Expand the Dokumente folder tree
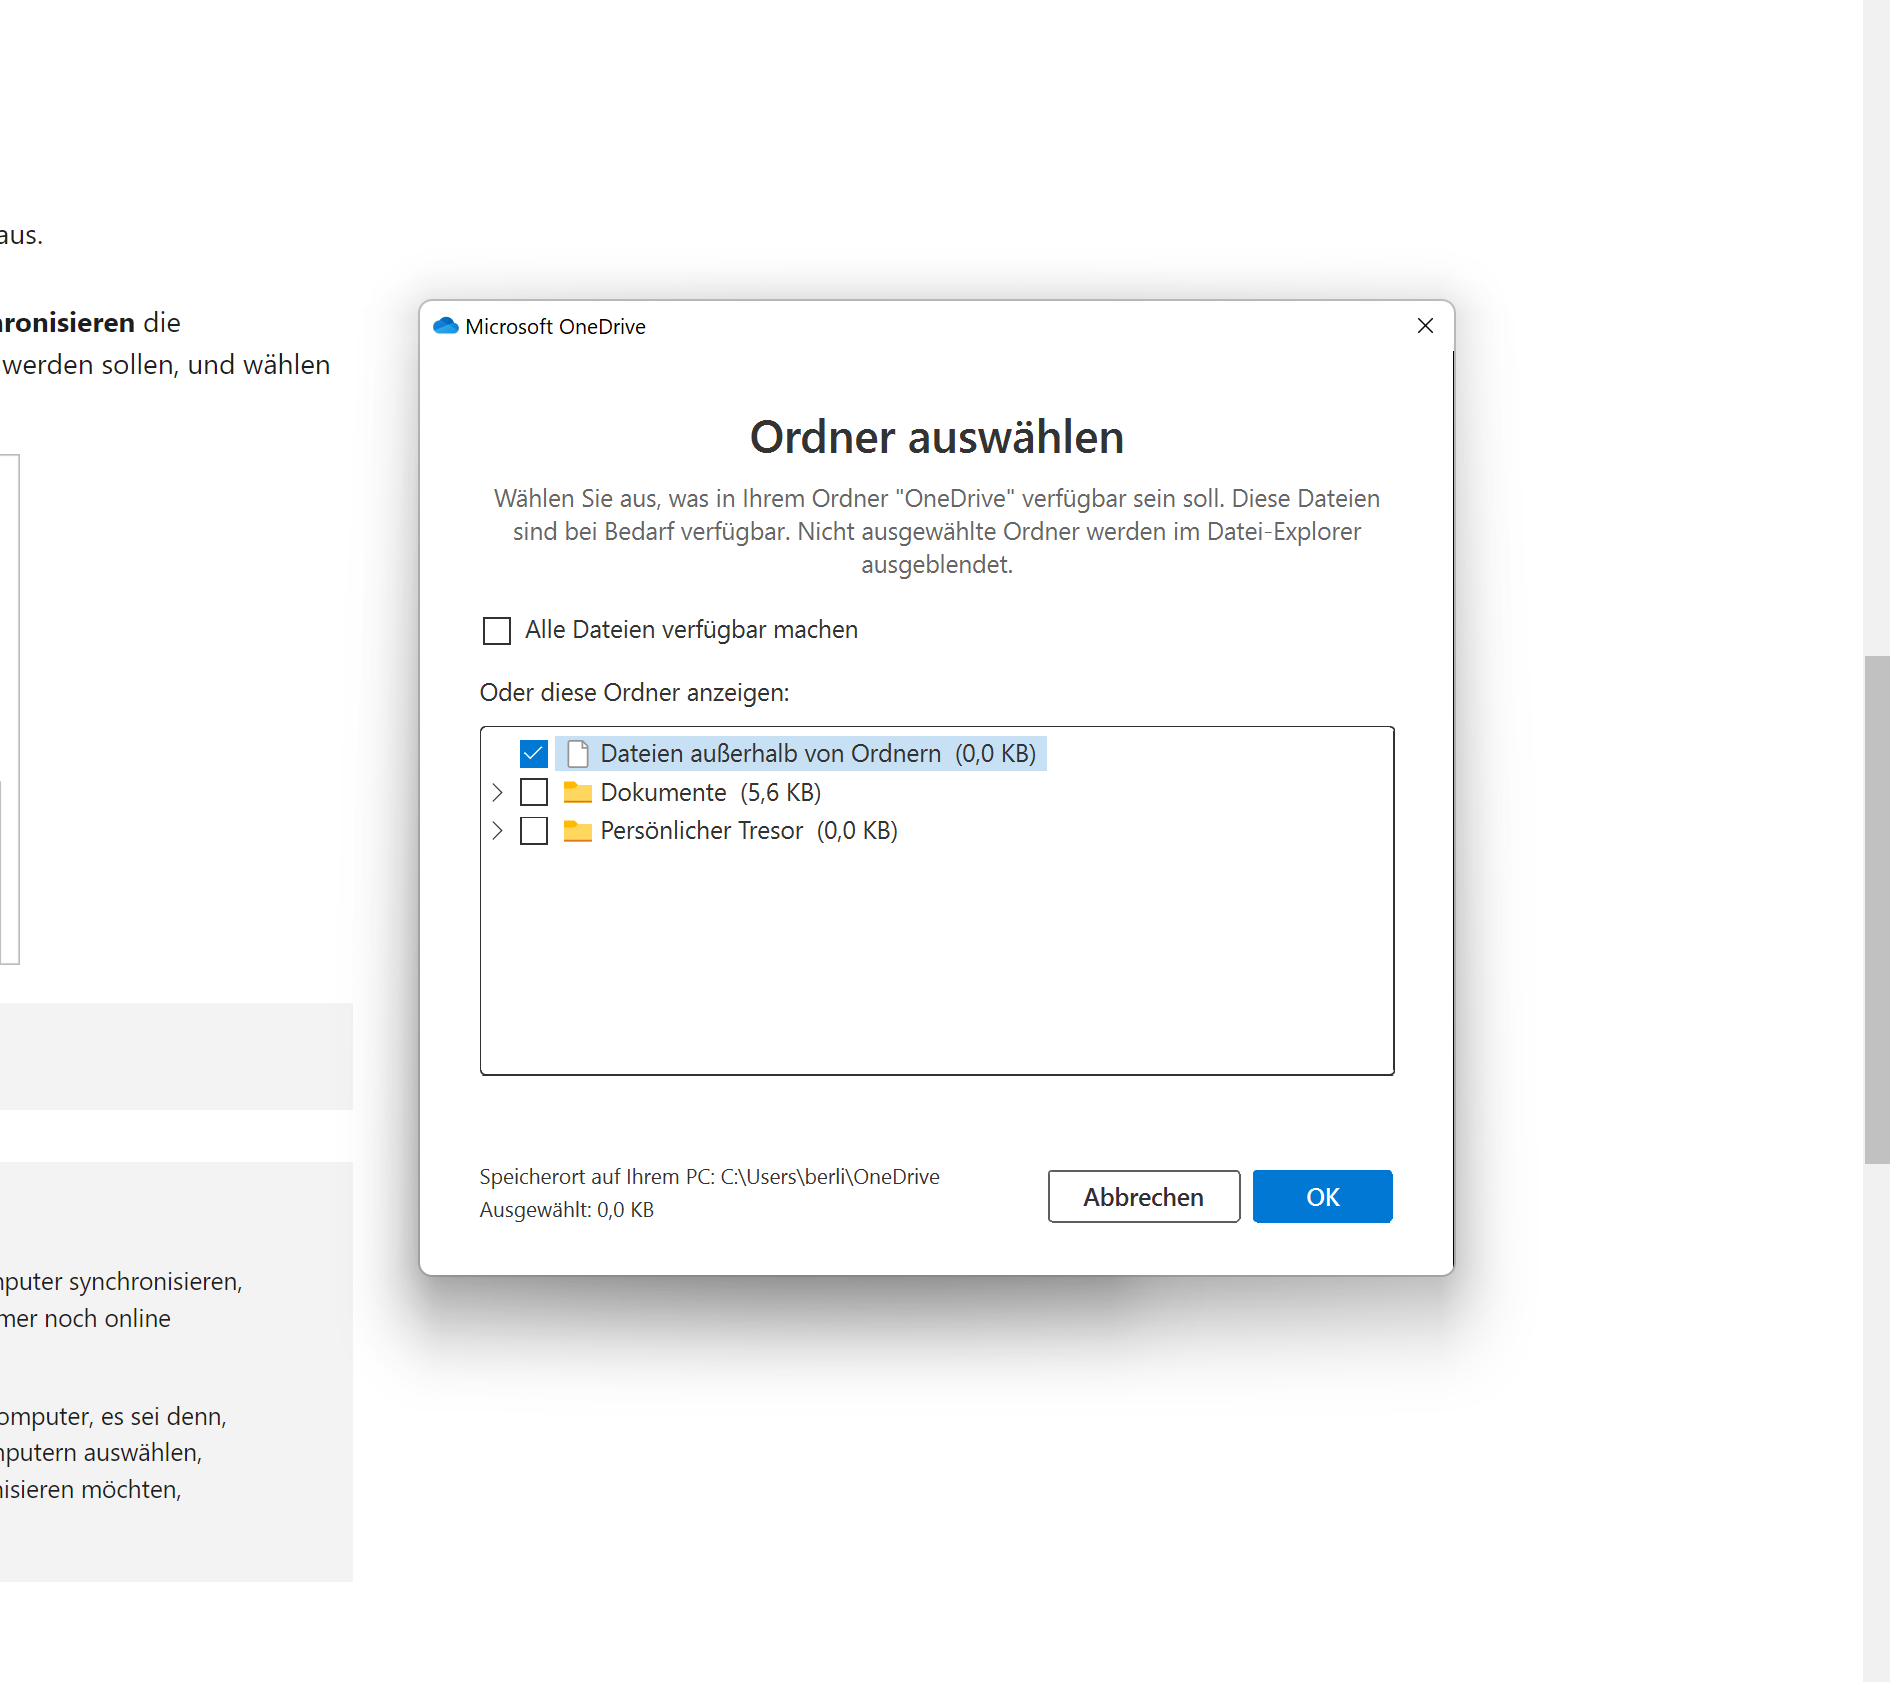The width and height of the screenshot is (1890, 1682). point(497,791)
